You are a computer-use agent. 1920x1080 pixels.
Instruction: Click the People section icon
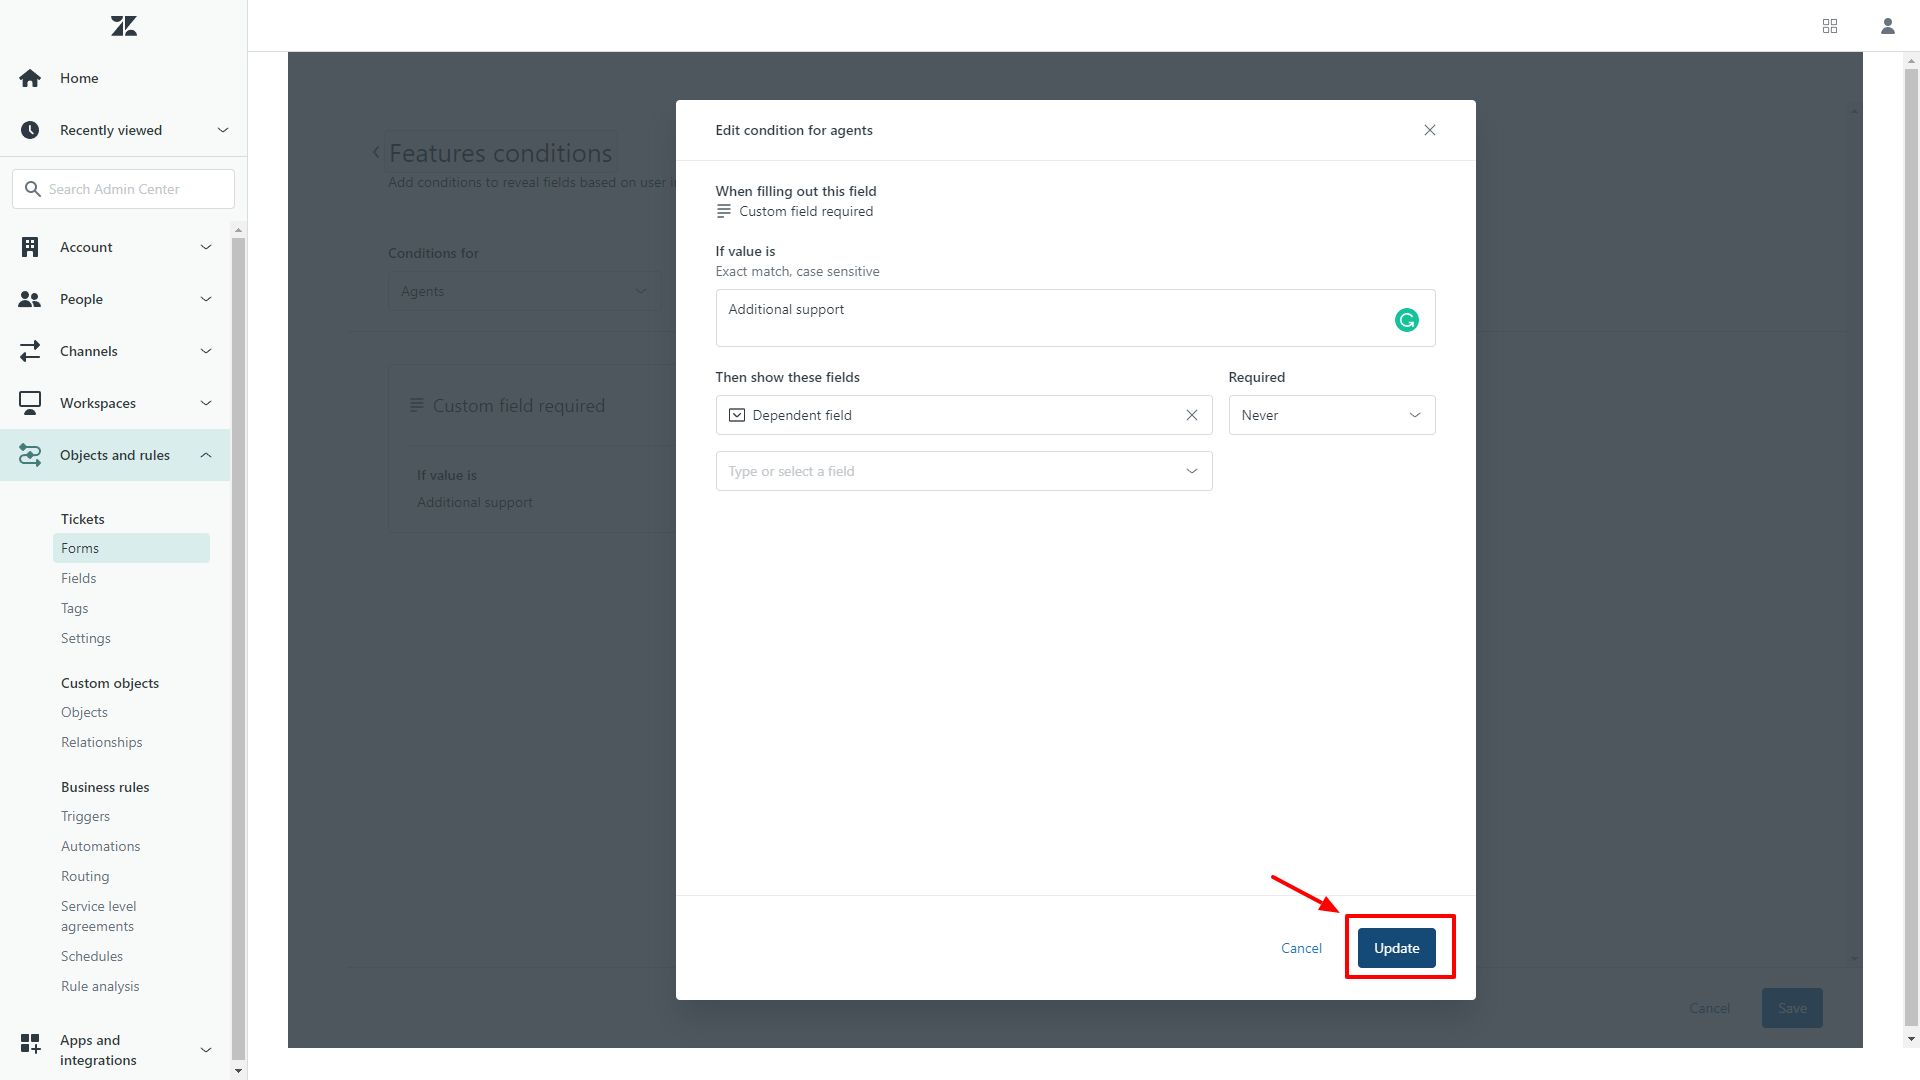29,298
